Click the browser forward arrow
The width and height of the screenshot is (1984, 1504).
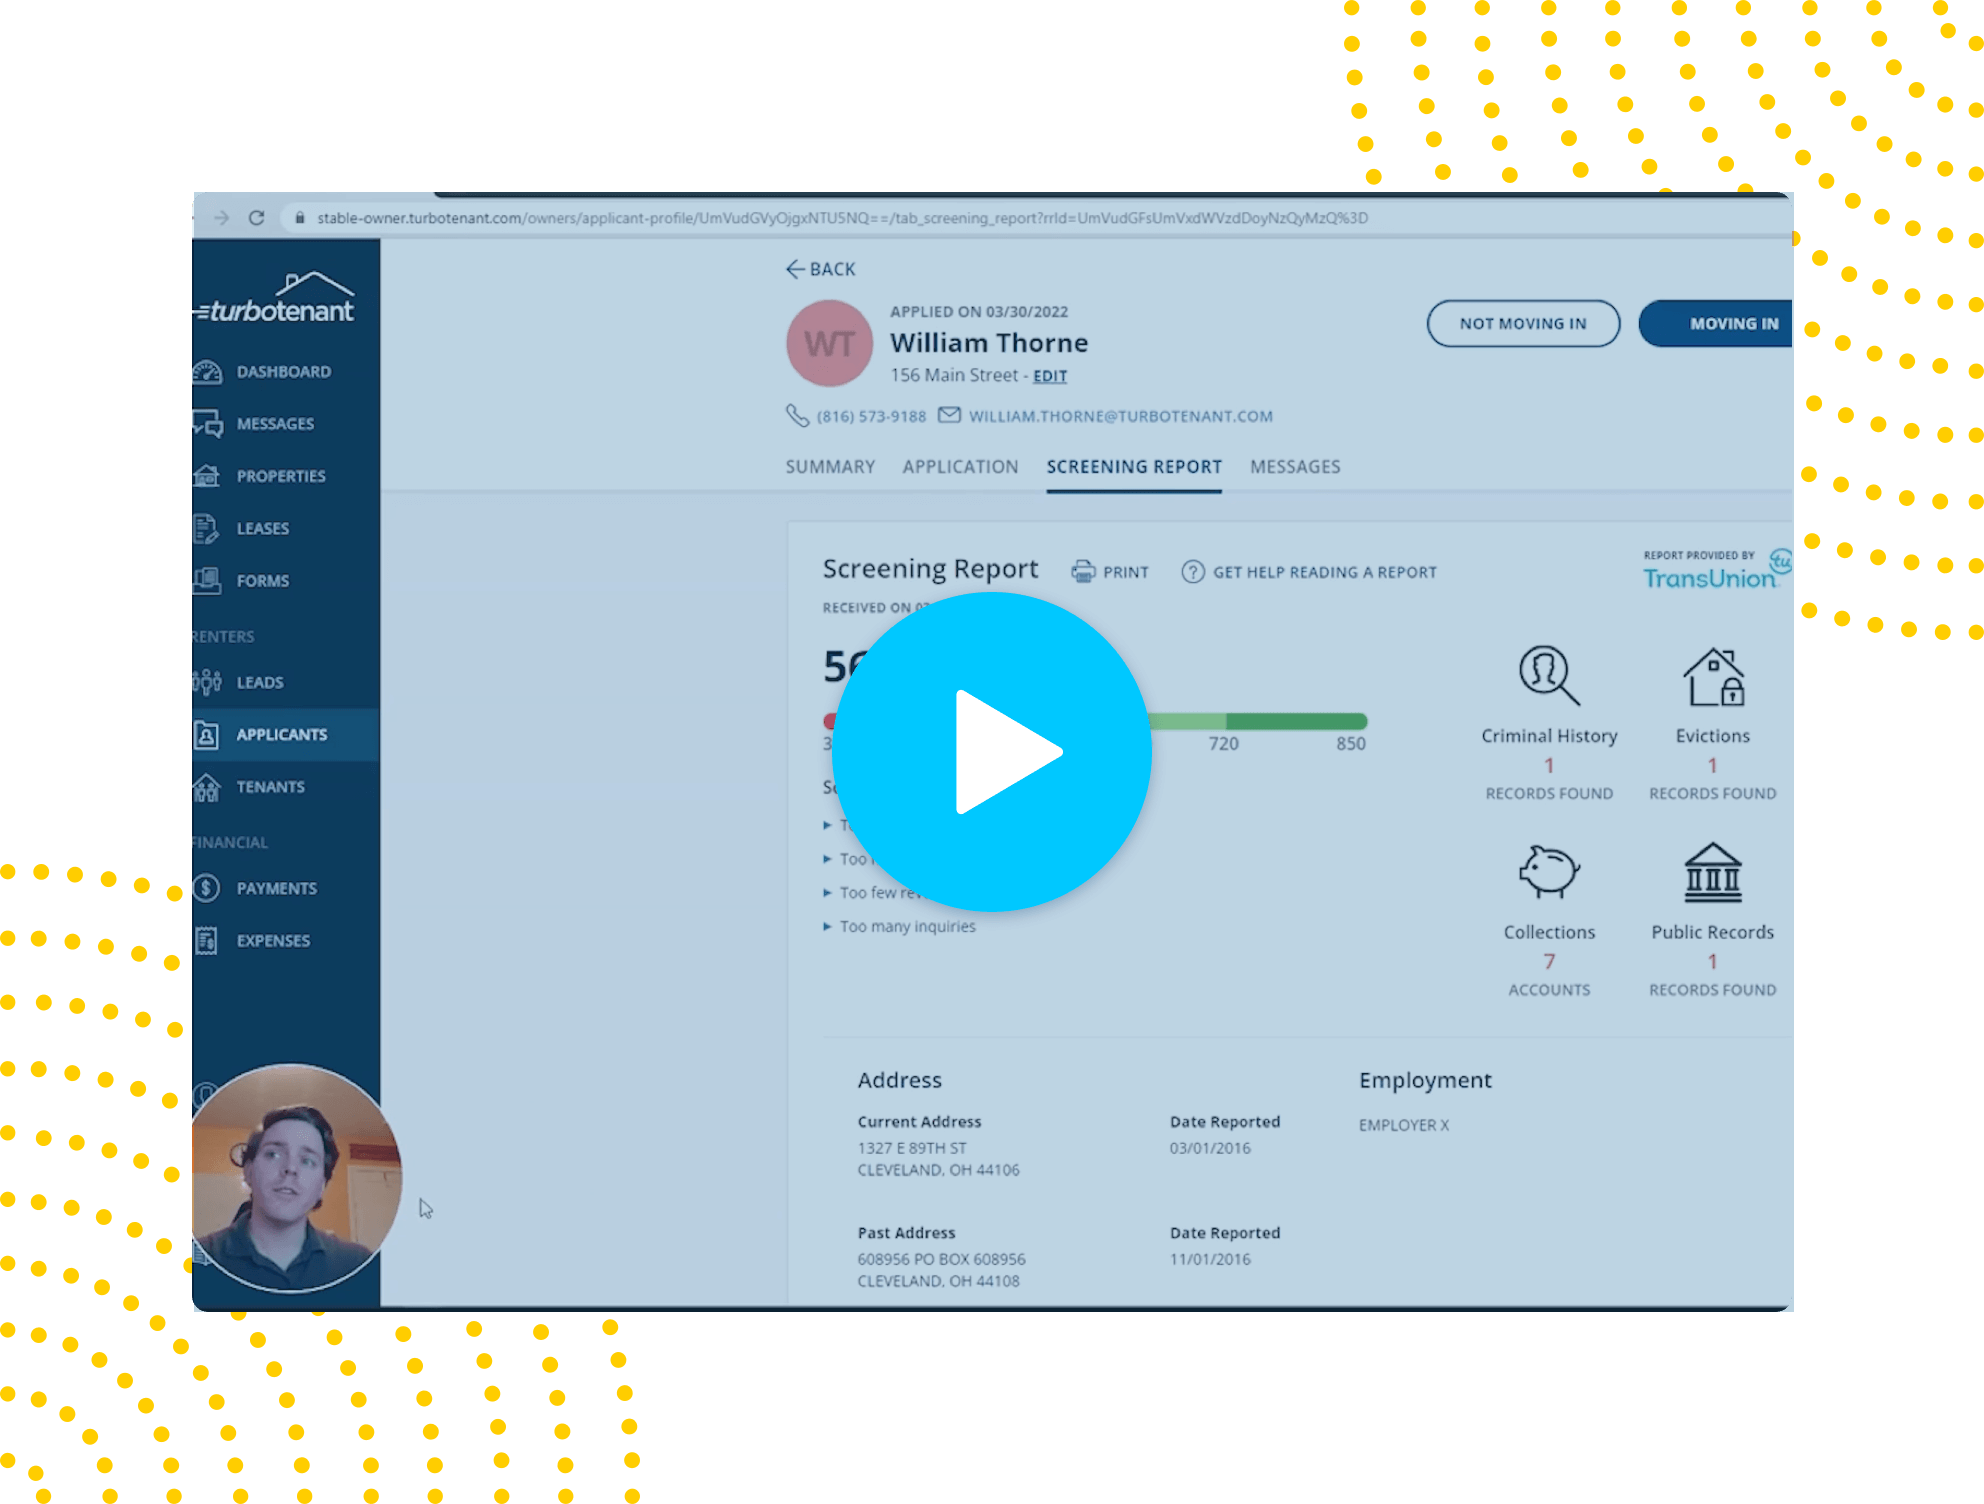pos(222,218)
